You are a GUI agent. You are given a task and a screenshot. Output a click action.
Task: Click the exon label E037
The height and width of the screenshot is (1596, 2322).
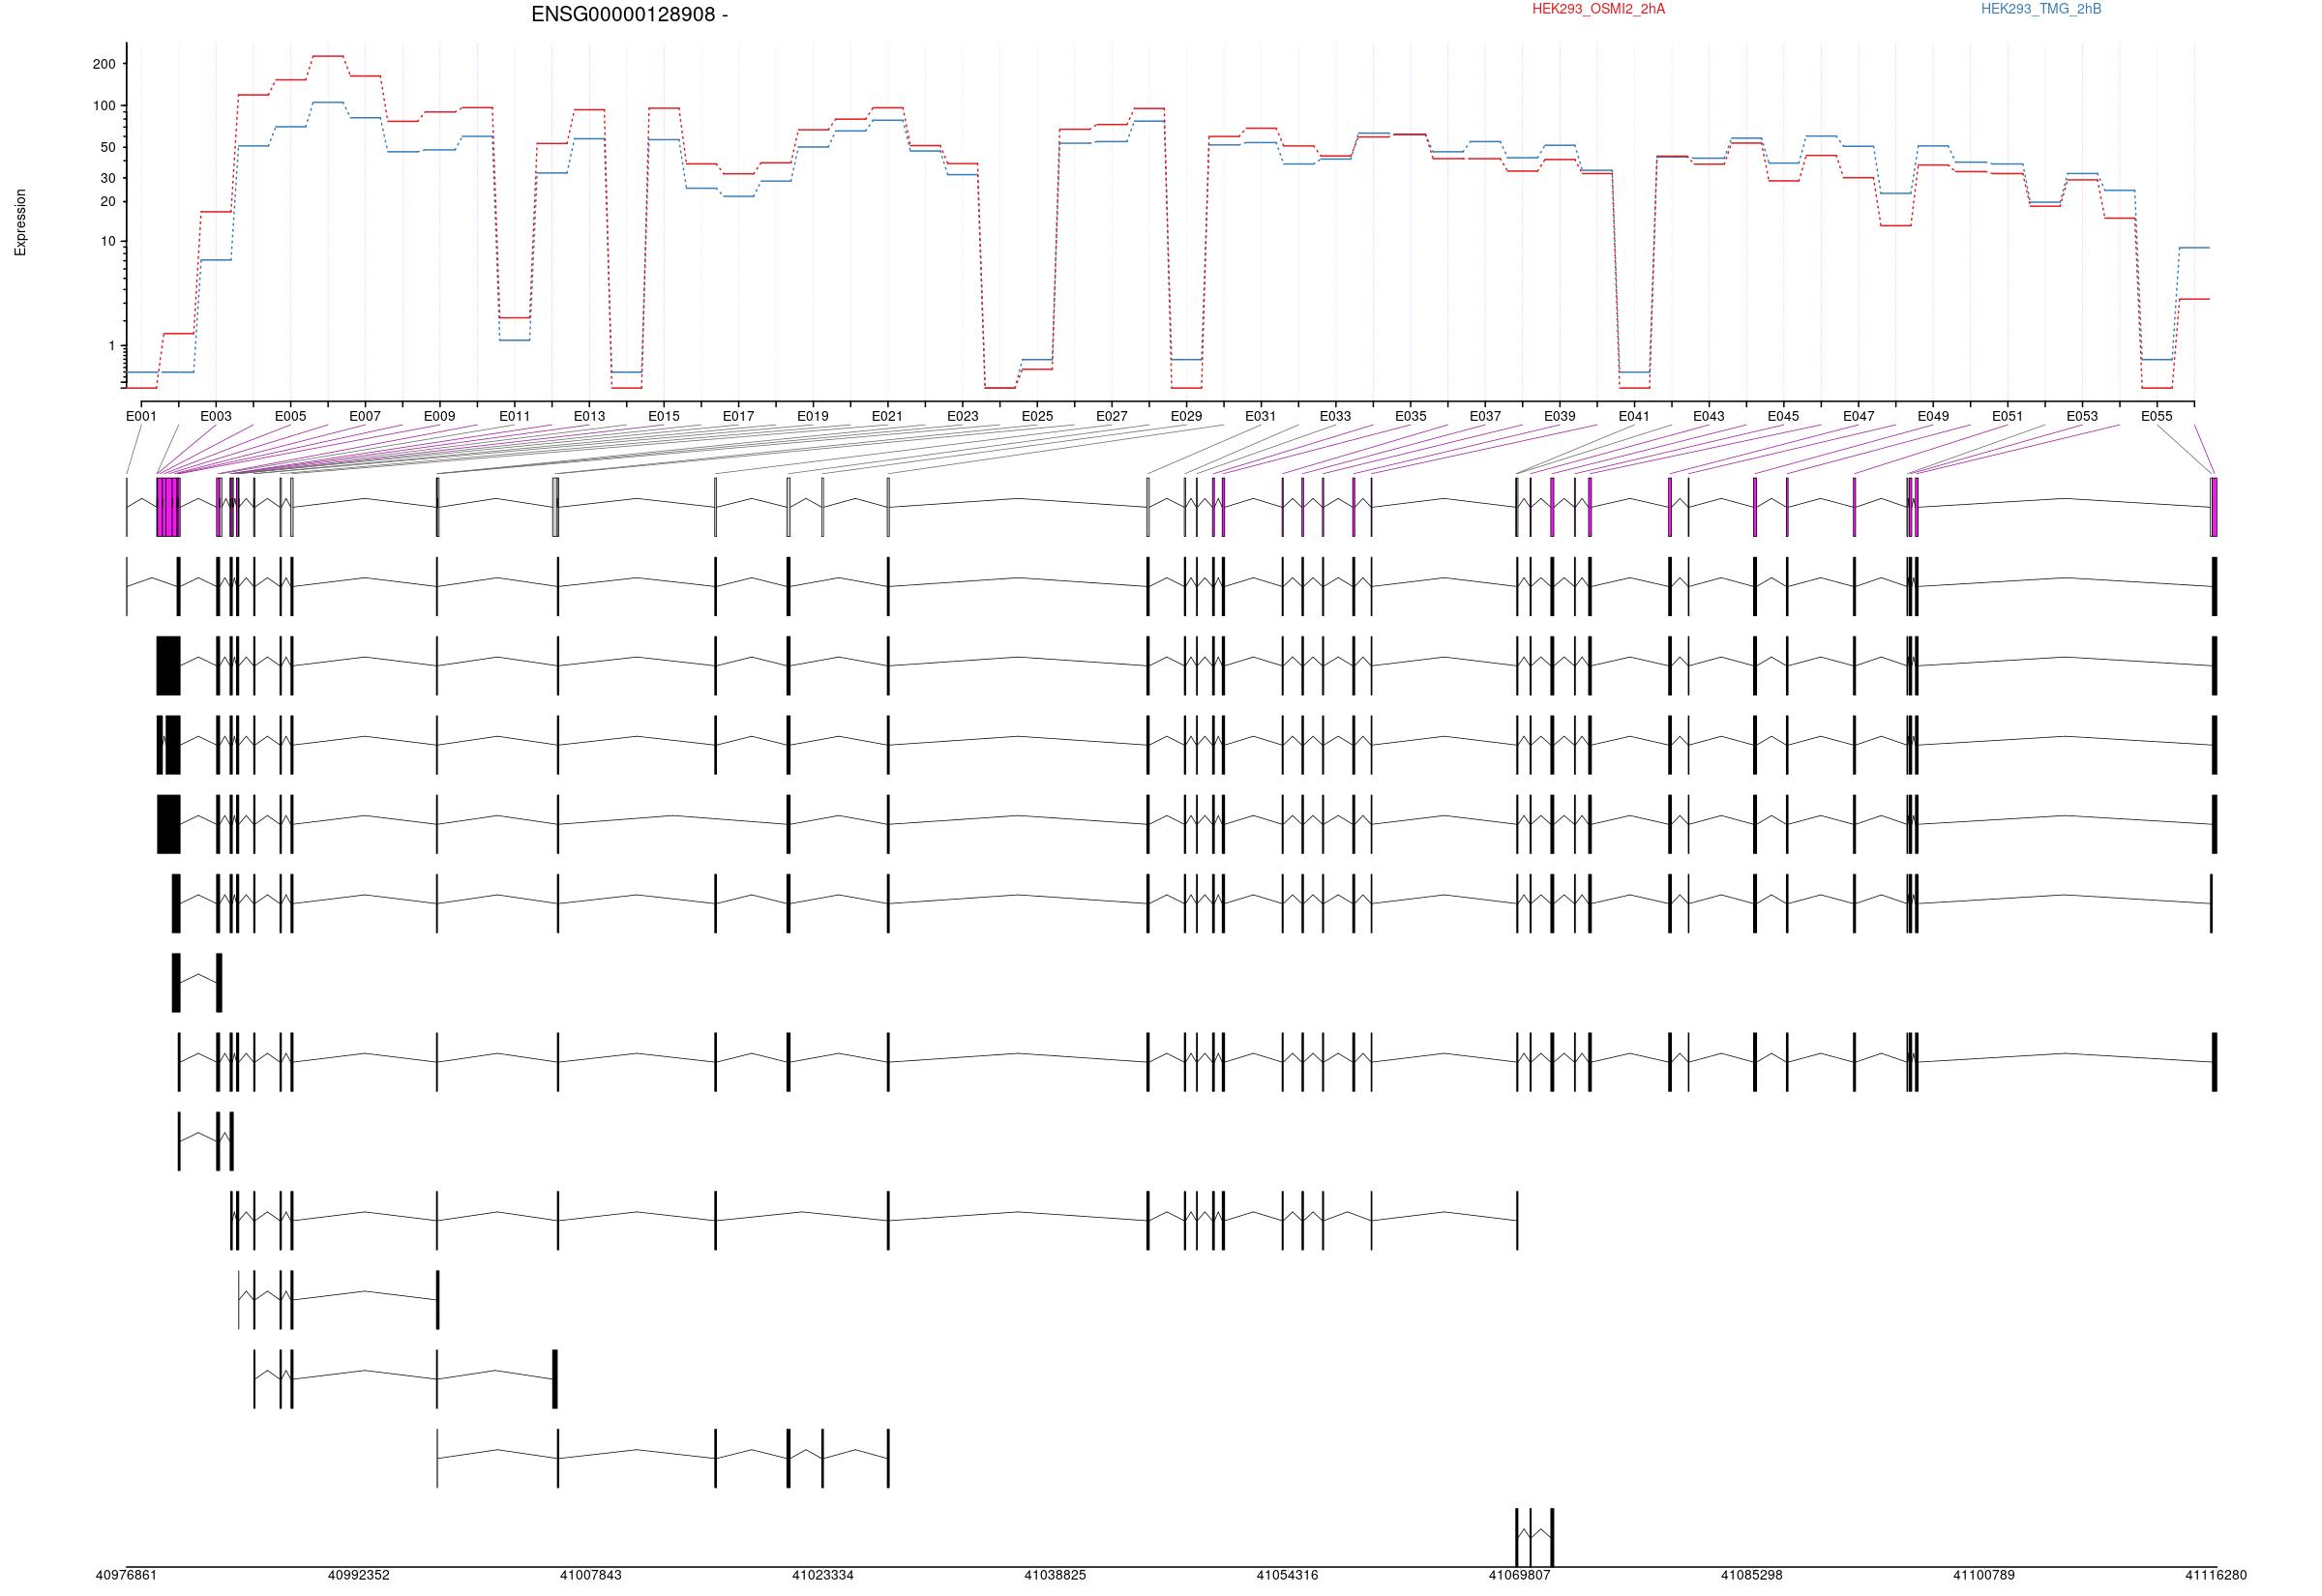point(1485,416)
